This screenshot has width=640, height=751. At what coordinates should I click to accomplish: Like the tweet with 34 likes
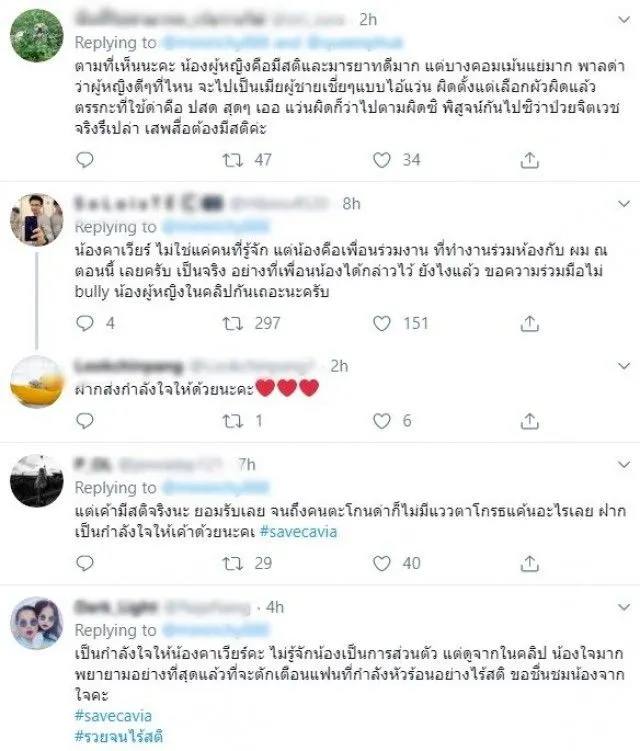point(382,160)
